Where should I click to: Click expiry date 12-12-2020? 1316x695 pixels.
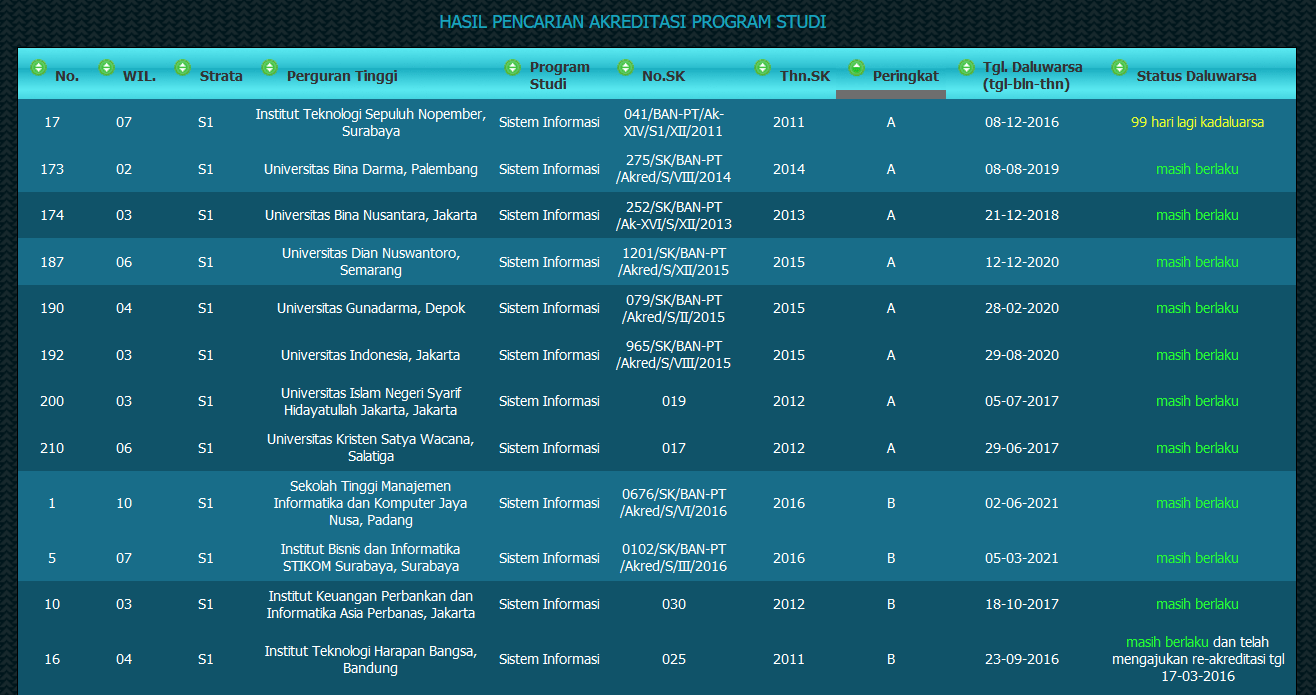[1021, 262]
